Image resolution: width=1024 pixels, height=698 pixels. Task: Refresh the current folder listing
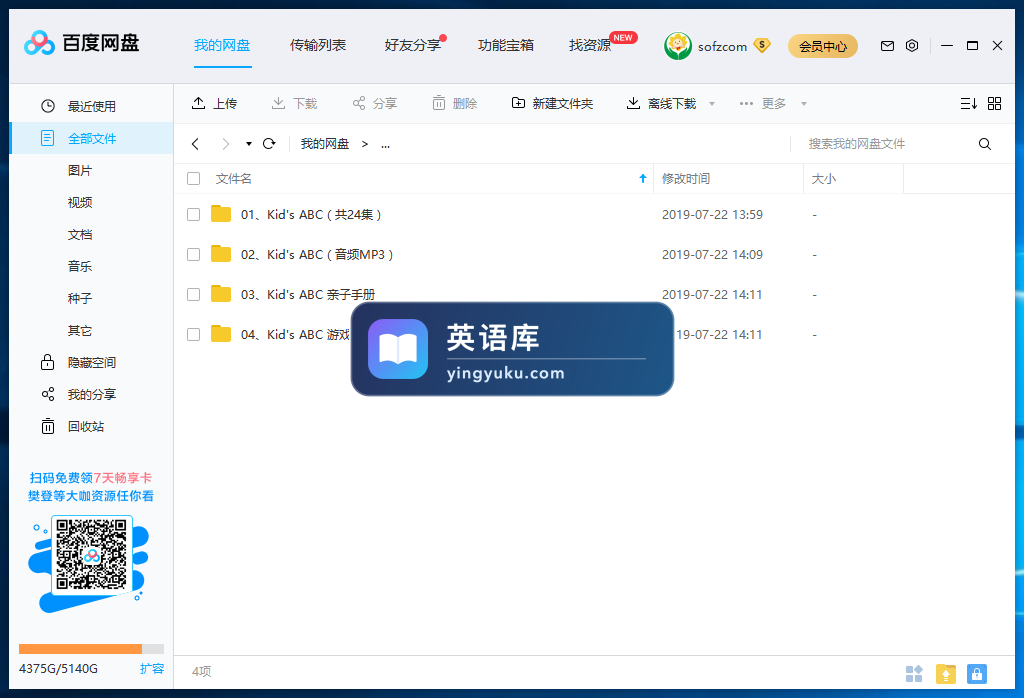pos(269,144)
